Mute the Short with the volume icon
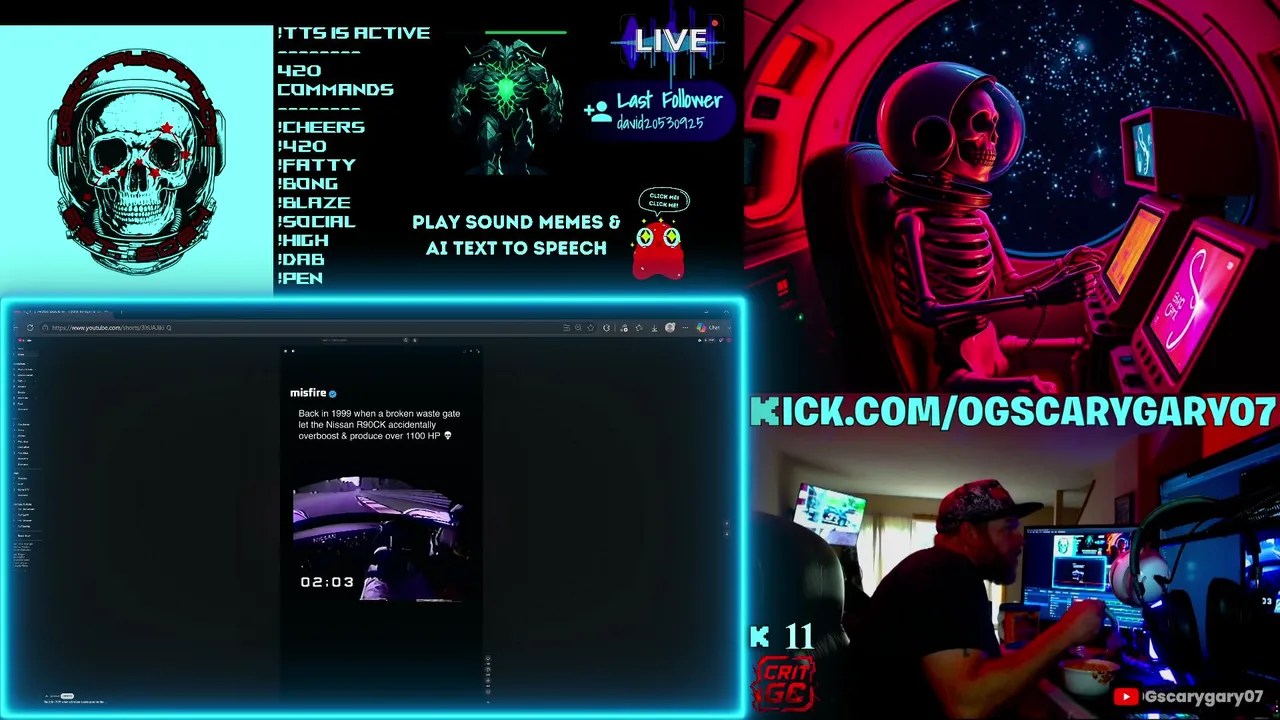The width and height of the screenshot is (1280, 720). tap(292, 351)
